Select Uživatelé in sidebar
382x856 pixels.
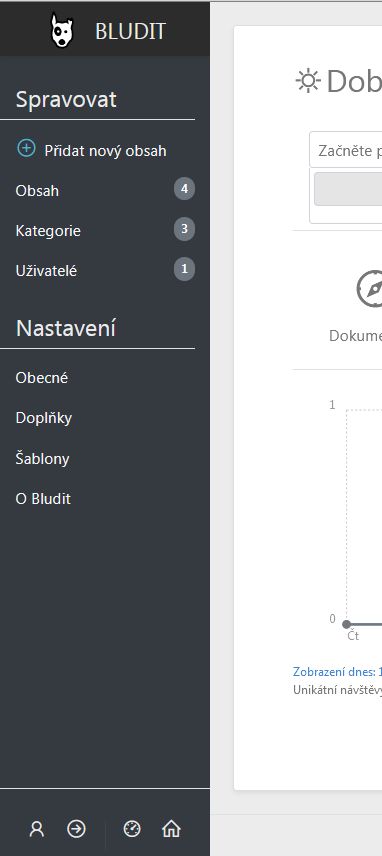click(x=46, y=271)
